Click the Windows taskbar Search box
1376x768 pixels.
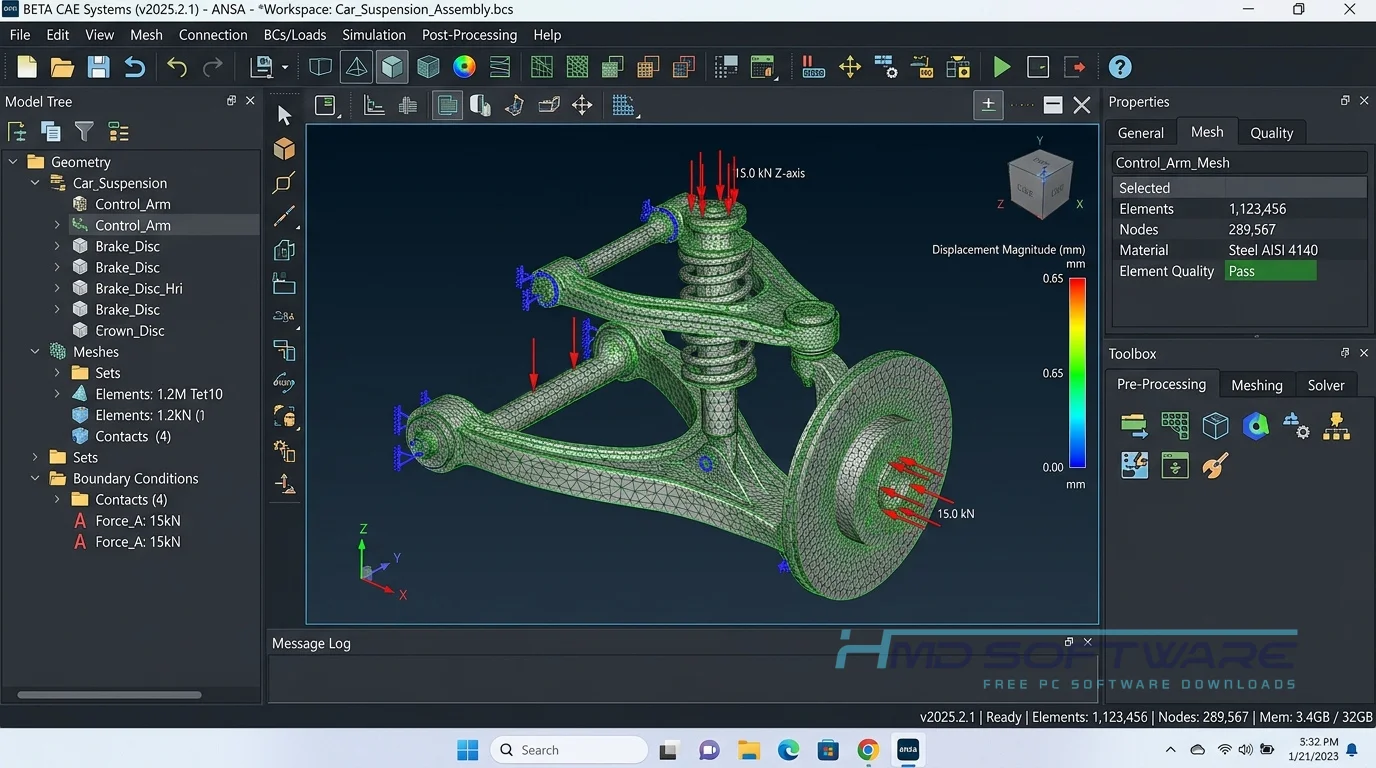pyautogui.click(x=569, y=749)
